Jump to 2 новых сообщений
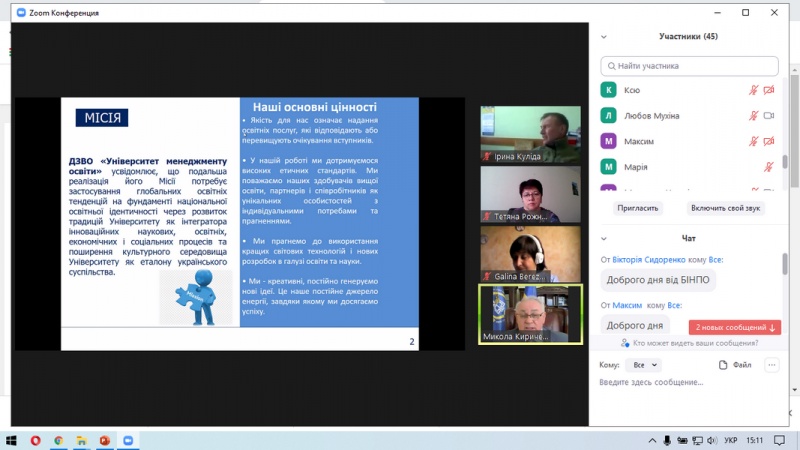 click(735, 327)
